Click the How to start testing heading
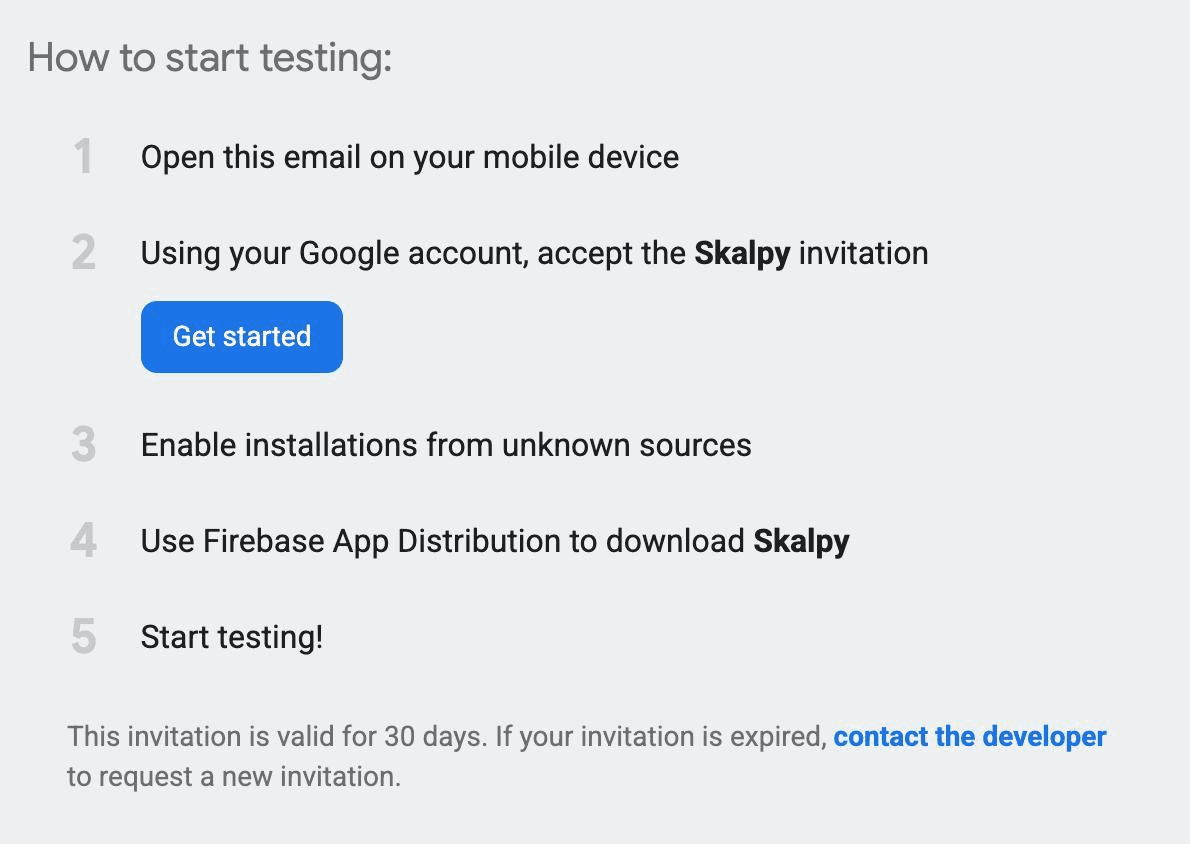Image resolution: width=1190 pixels, height=844 pixels. pos(209,58)
